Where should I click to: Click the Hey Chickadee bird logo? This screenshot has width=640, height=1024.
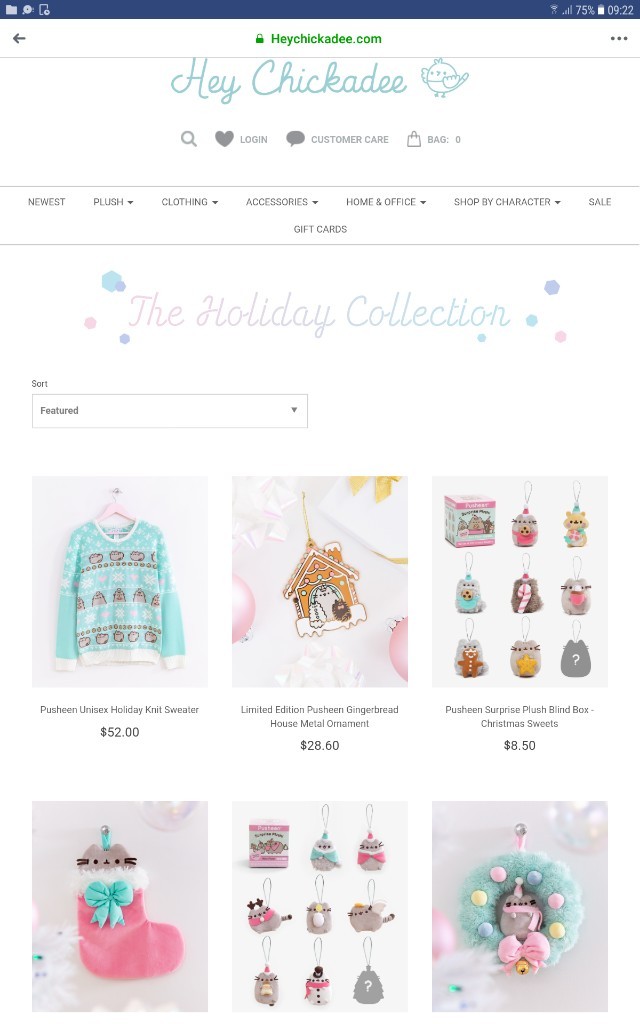pos(445,78)
